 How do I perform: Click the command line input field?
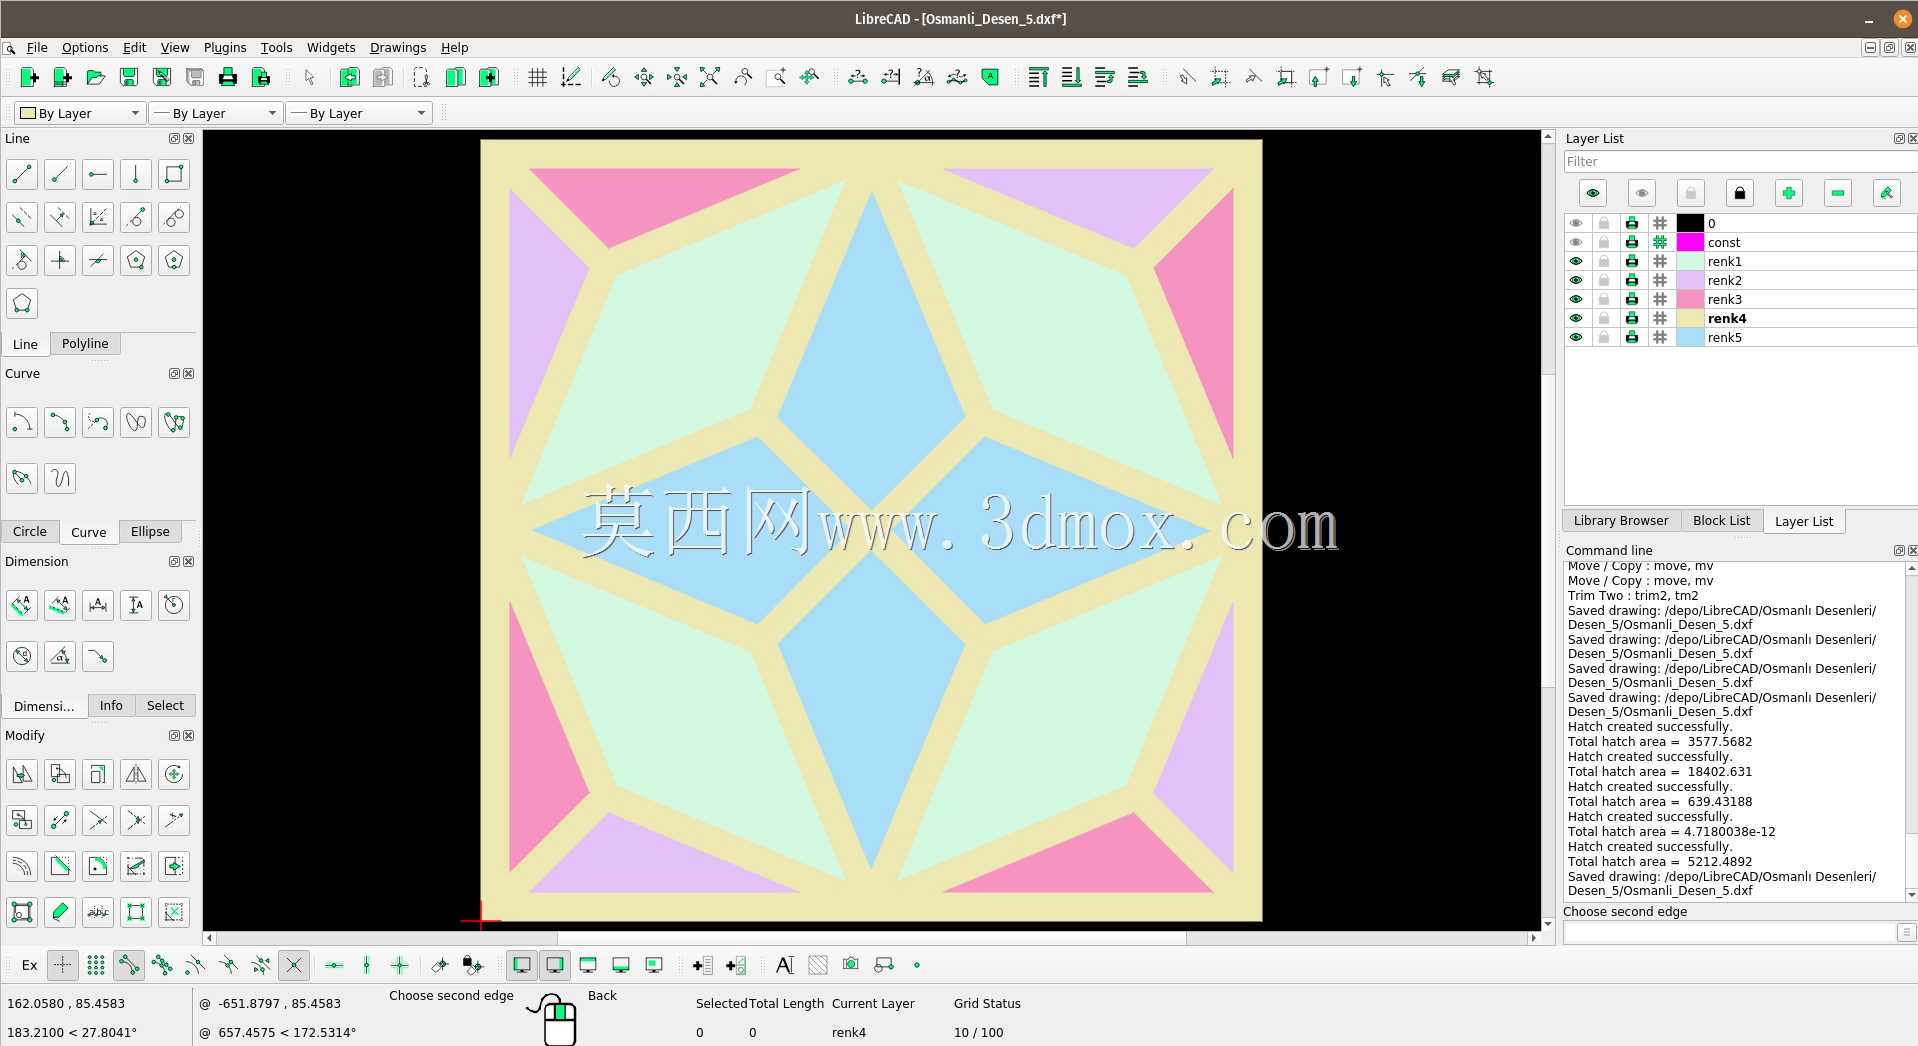(1730, 932)
